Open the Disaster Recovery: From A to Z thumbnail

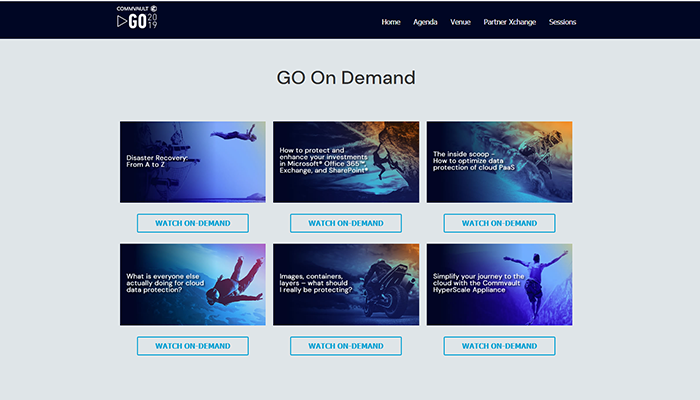[x=192, y=162]
